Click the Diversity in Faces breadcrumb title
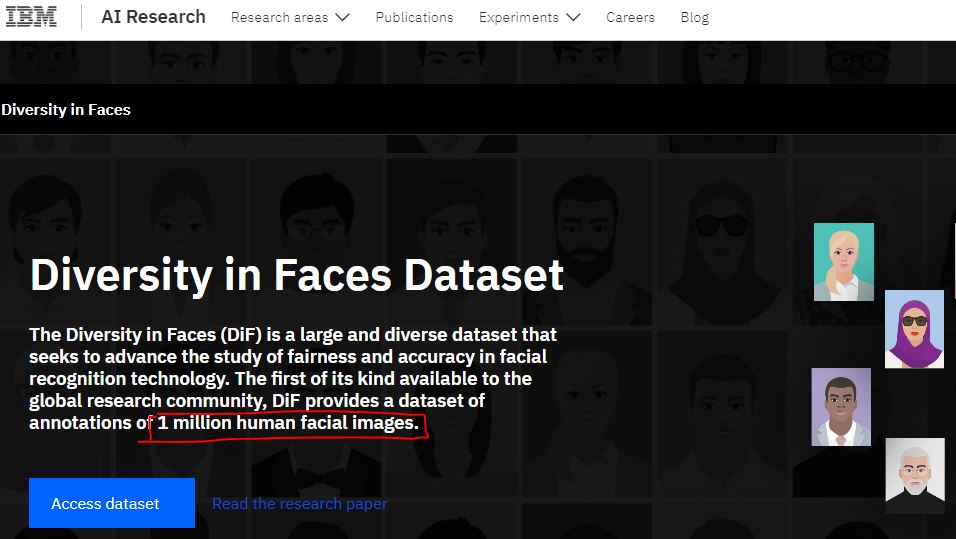 66,110
